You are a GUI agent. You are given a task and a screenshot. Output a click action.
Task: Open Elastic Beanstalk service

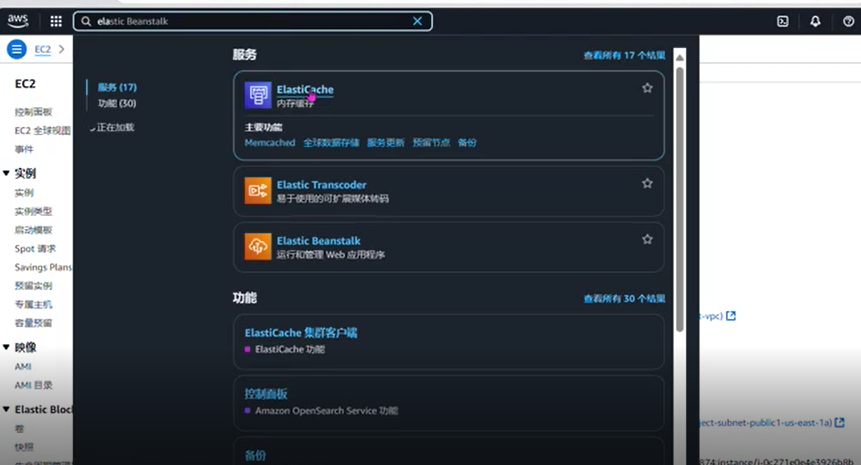coord(318,240)
